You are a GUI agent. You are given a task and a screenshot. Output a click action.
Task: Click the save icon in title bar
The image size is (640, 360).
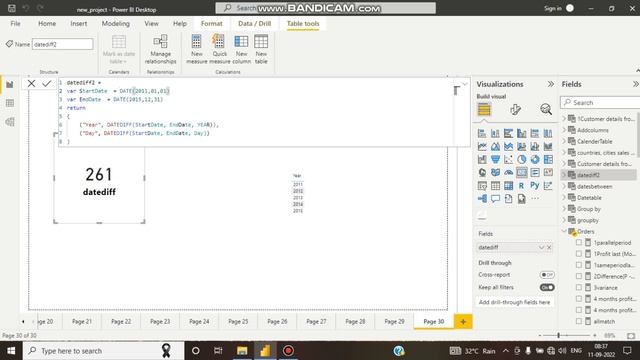[x=12, y=8]
